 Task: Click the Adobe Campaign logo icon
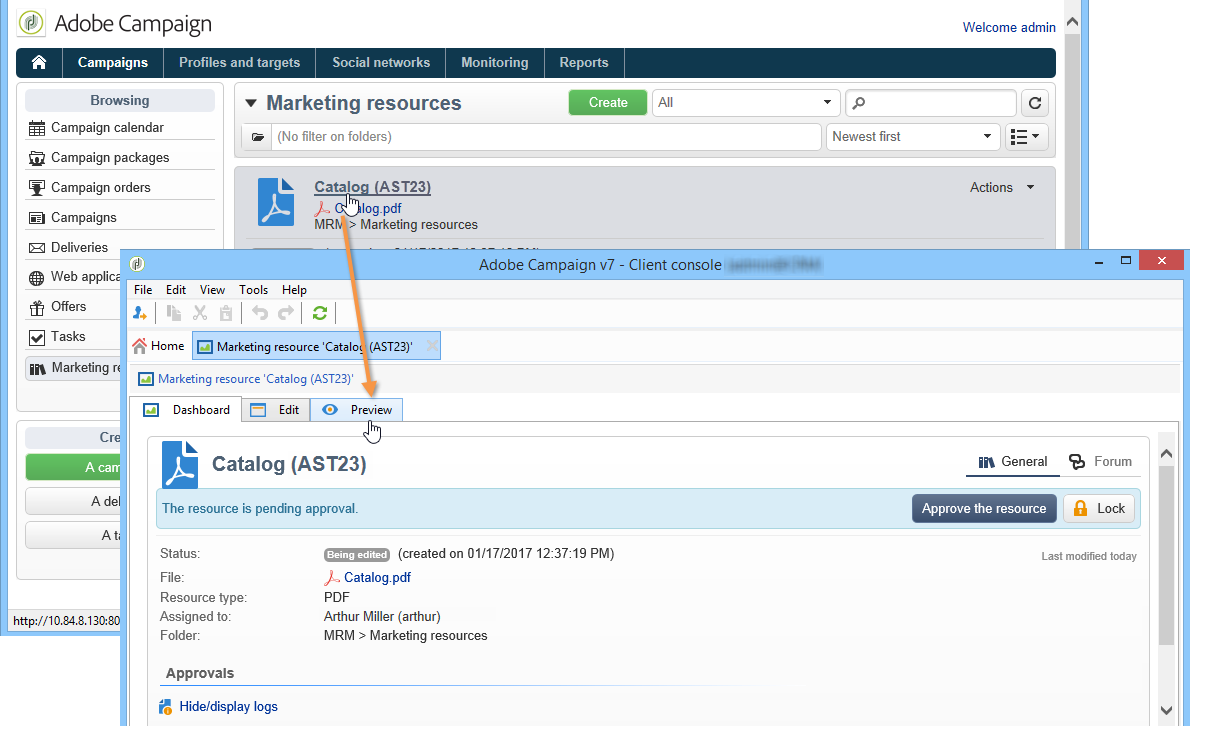coord(31,23)
